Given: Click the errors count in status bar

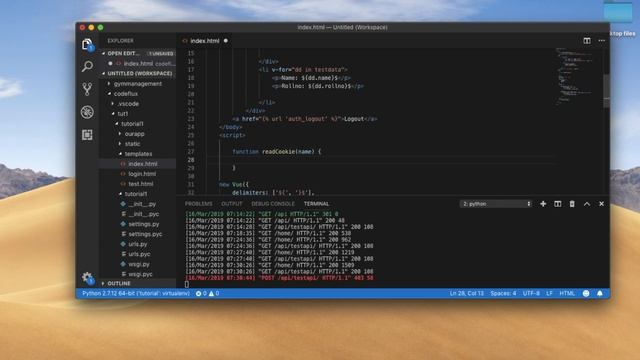Looking at the screenshot, I should (201, 293).
